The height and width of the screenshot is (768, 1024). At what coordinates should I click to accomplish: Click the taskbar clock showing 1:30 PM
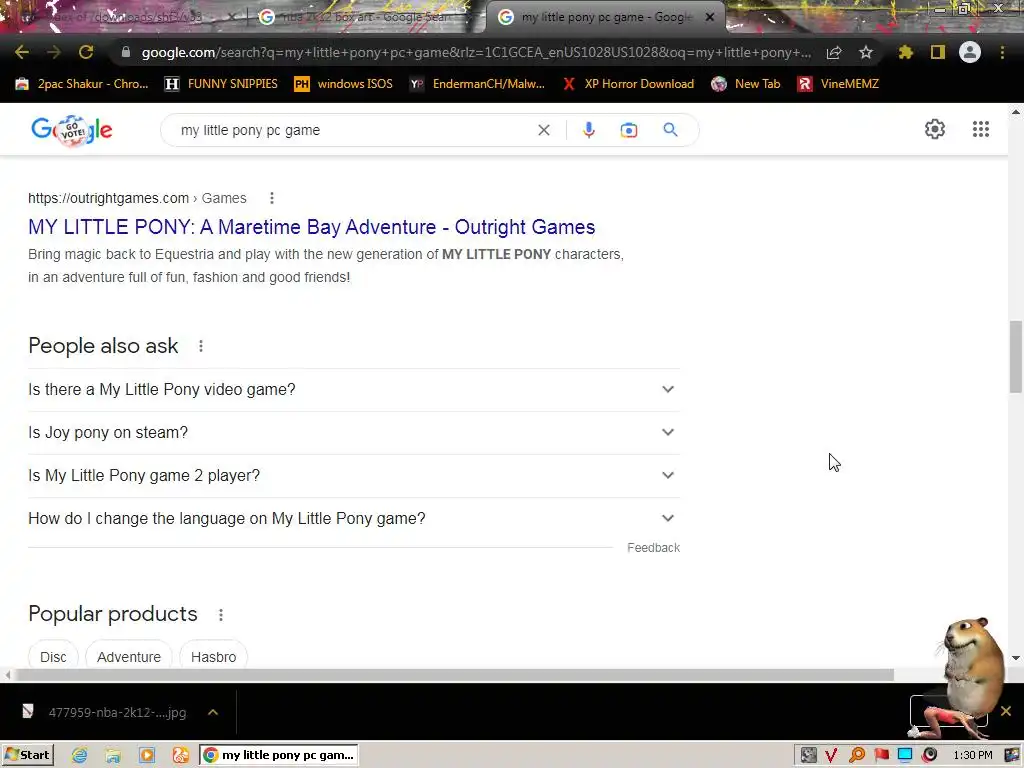pyautogui.click(x=972, y=756)
